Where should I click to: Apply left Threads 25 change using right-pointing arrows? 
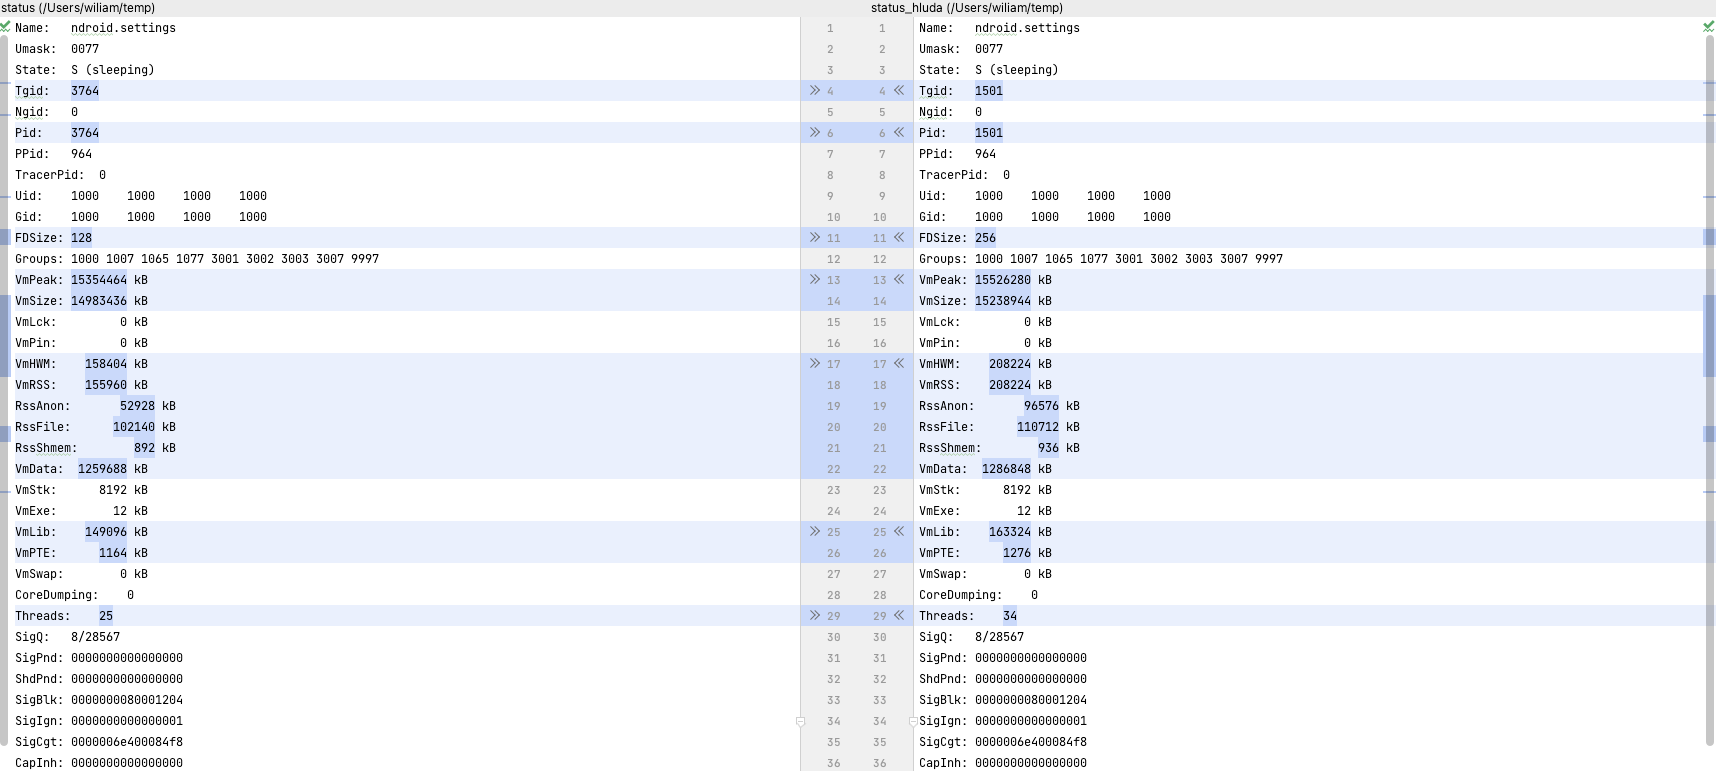pyautogui.click(x=815, y=615)
